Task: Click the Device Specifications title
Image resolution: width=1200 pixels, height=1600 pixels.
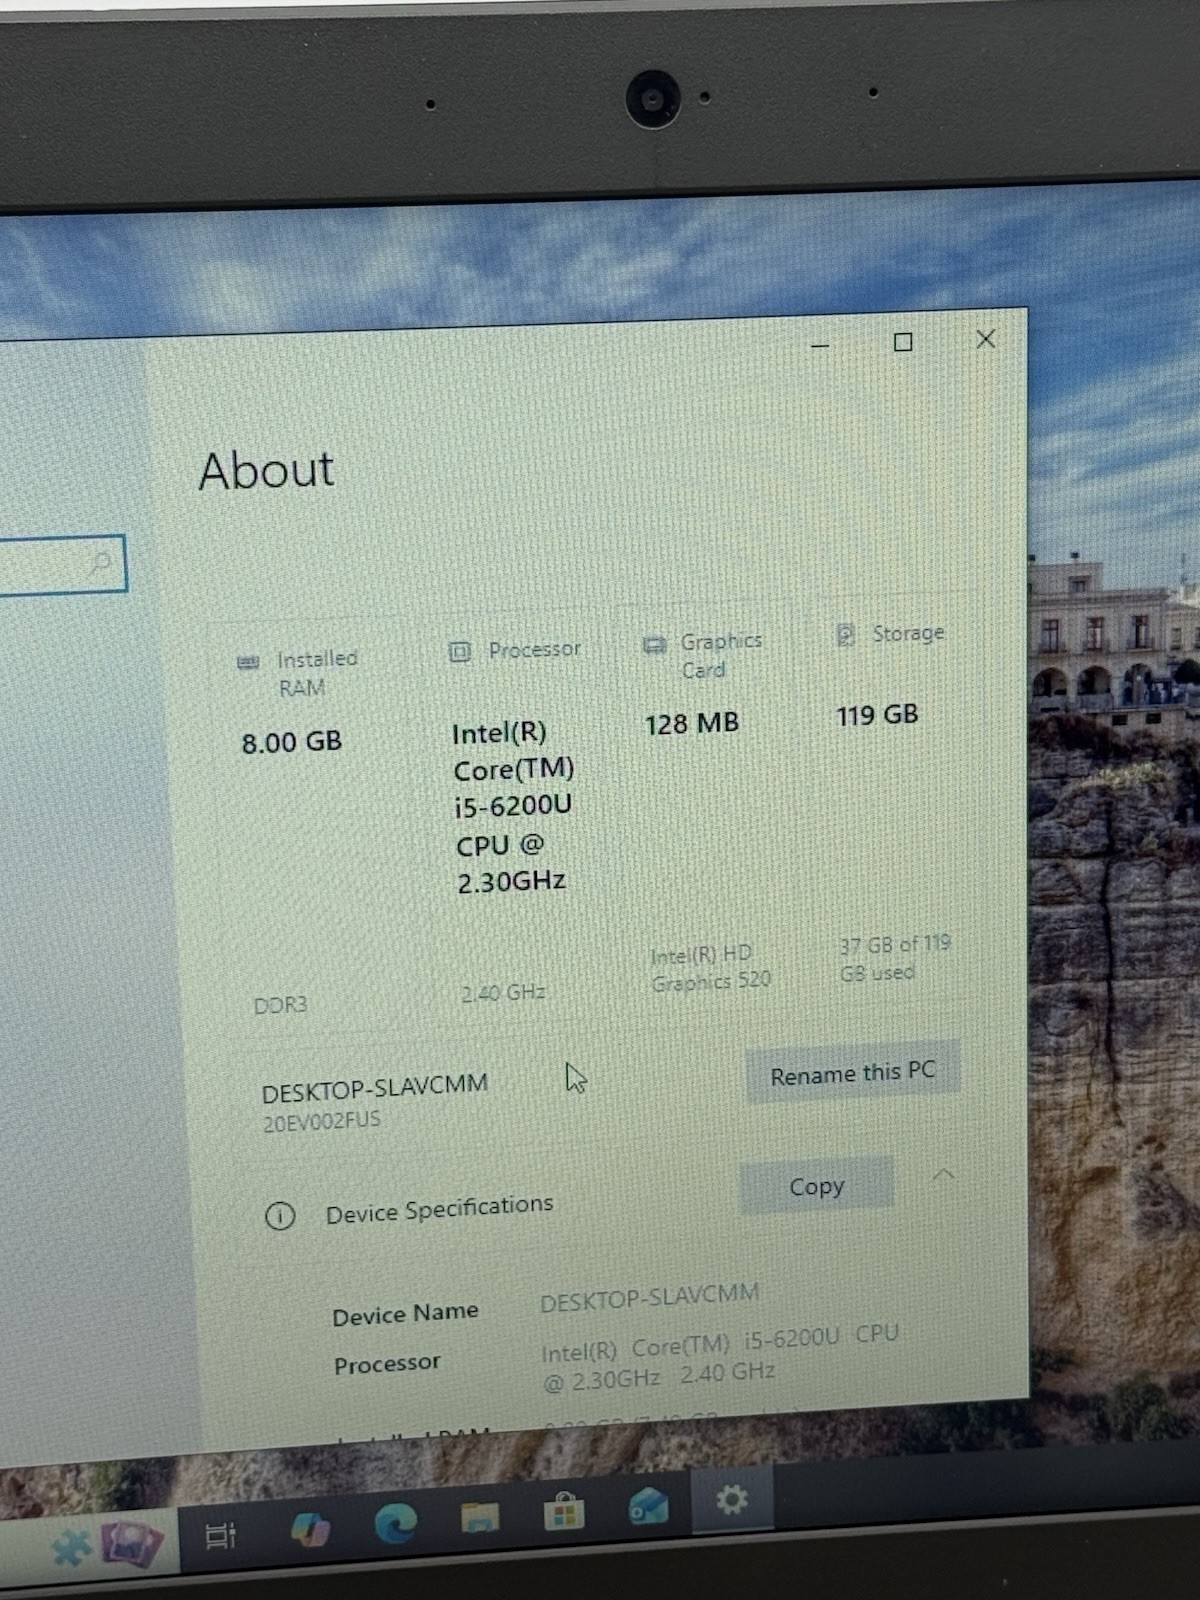Action: [x=439, y=1209]
